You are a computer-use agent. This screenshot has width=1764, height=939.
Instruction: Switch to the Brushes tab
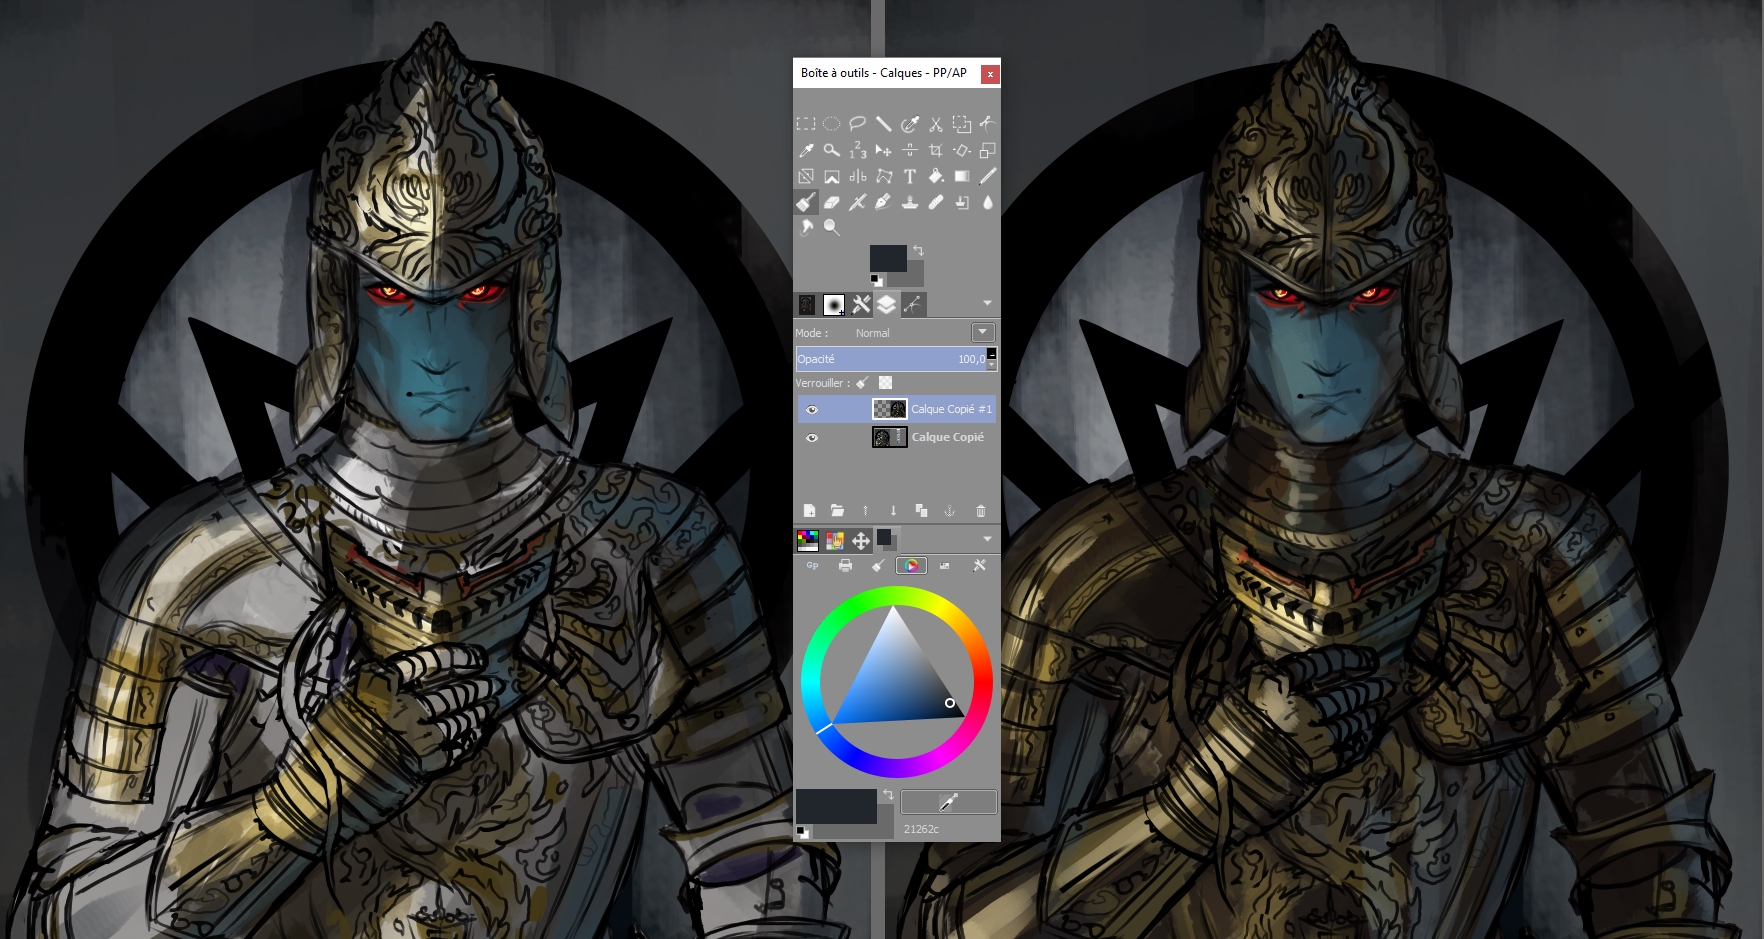point(834,305)
